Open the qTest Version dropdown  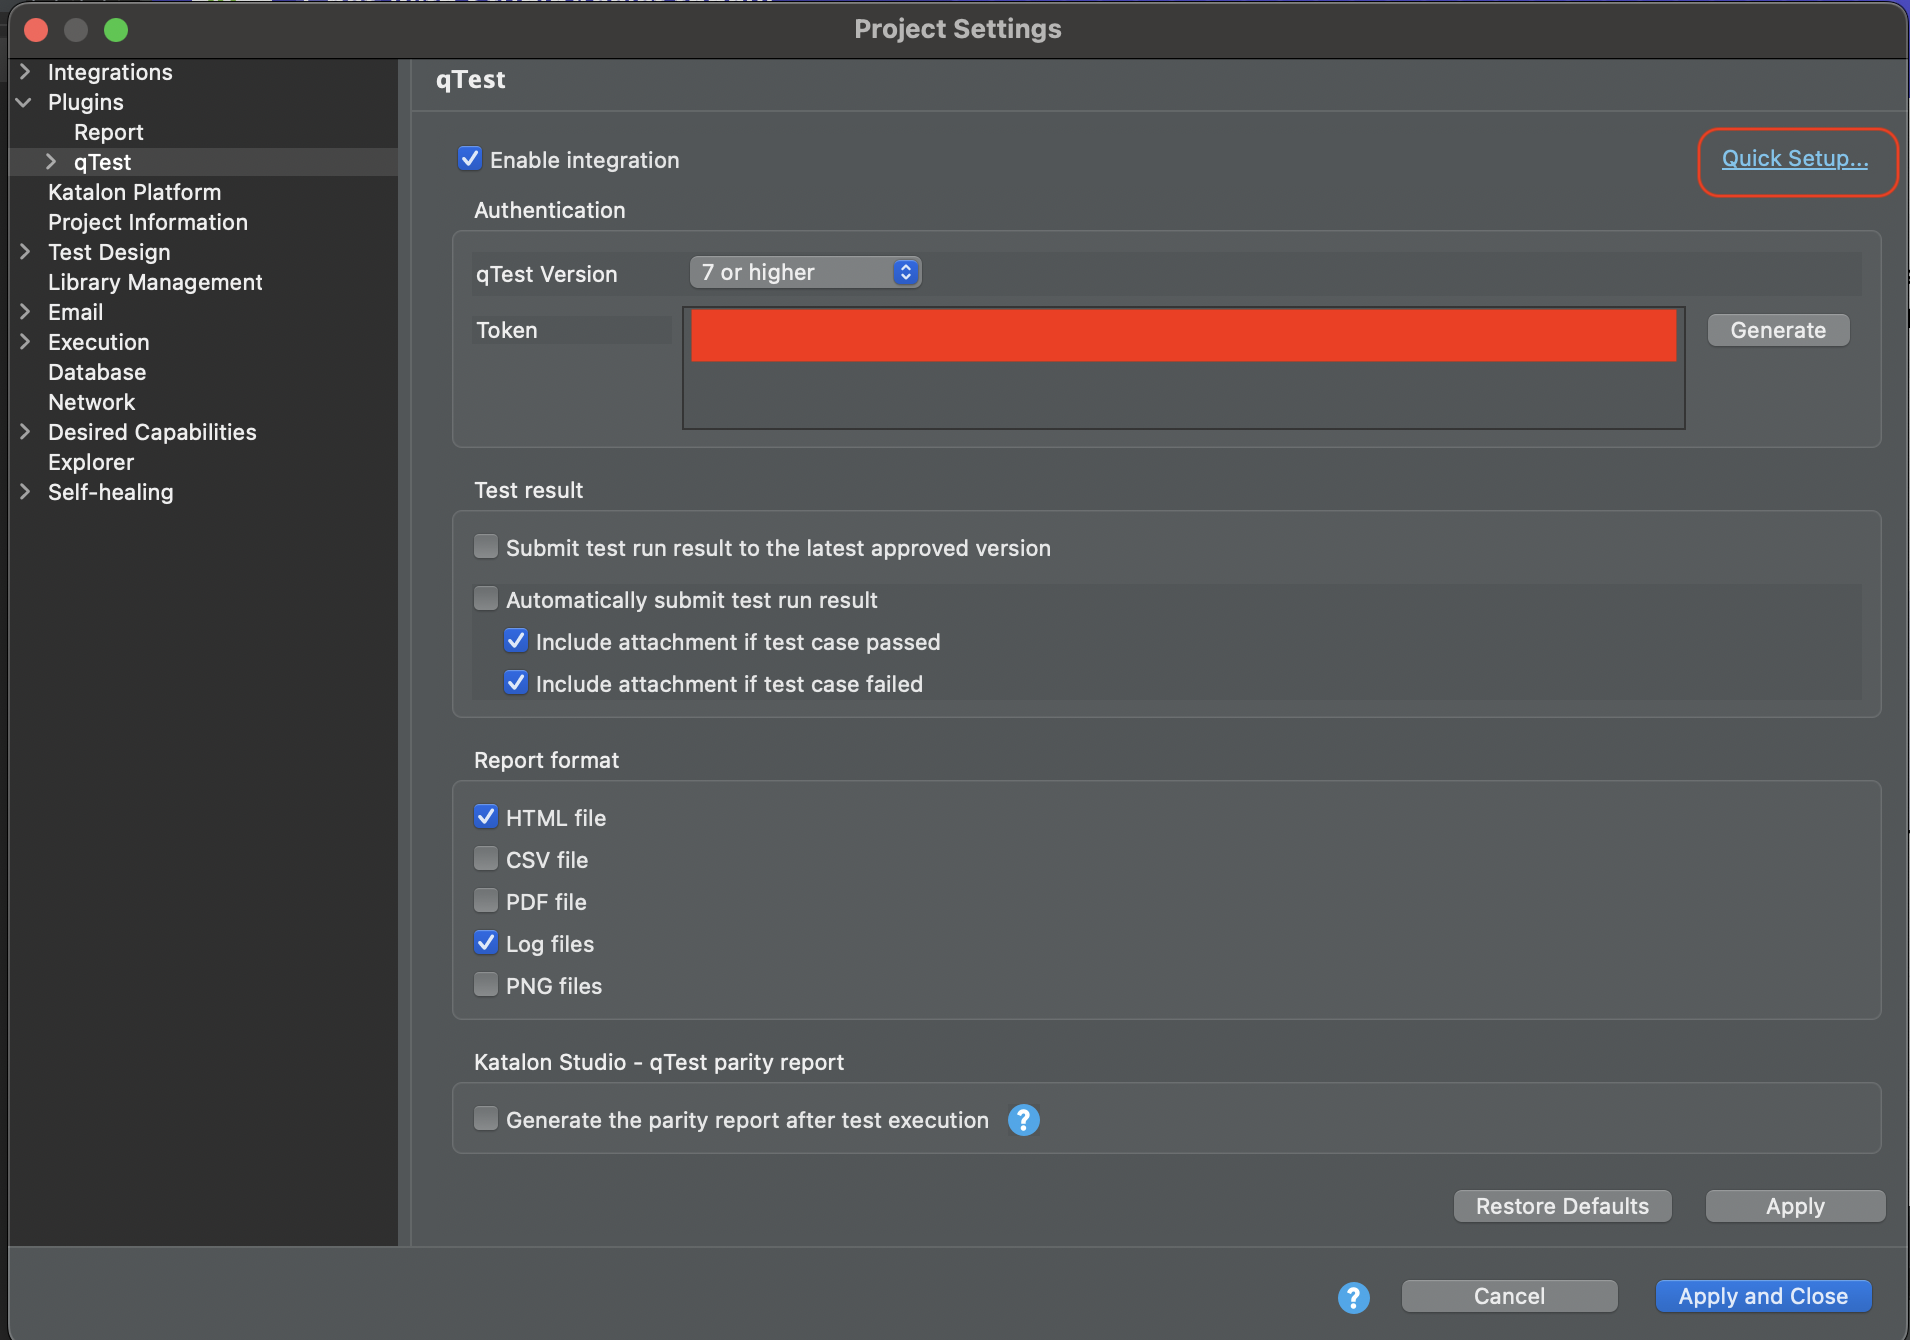coord(805,272)
